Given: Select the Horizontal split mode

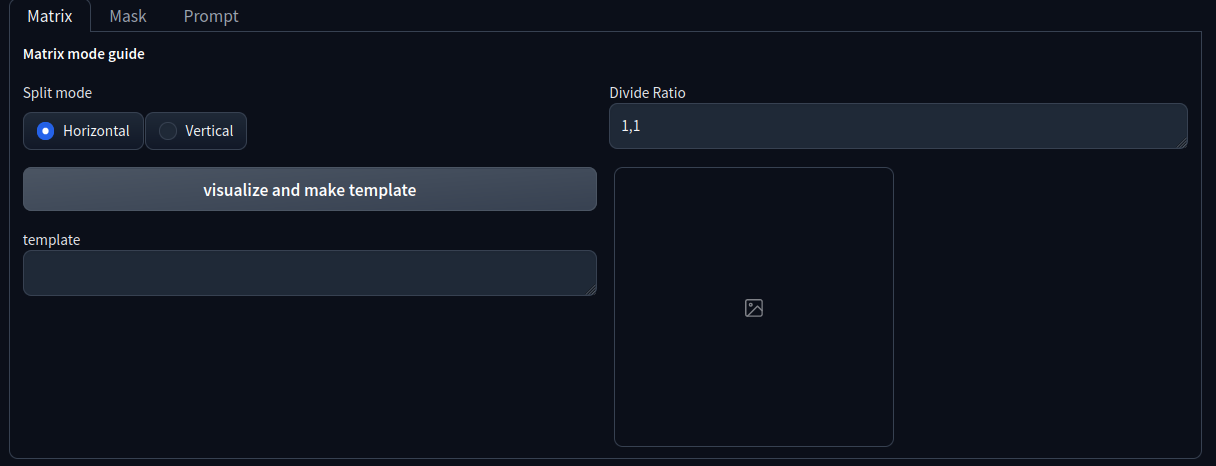Looking at the screenshot, I should click(84, 131).
